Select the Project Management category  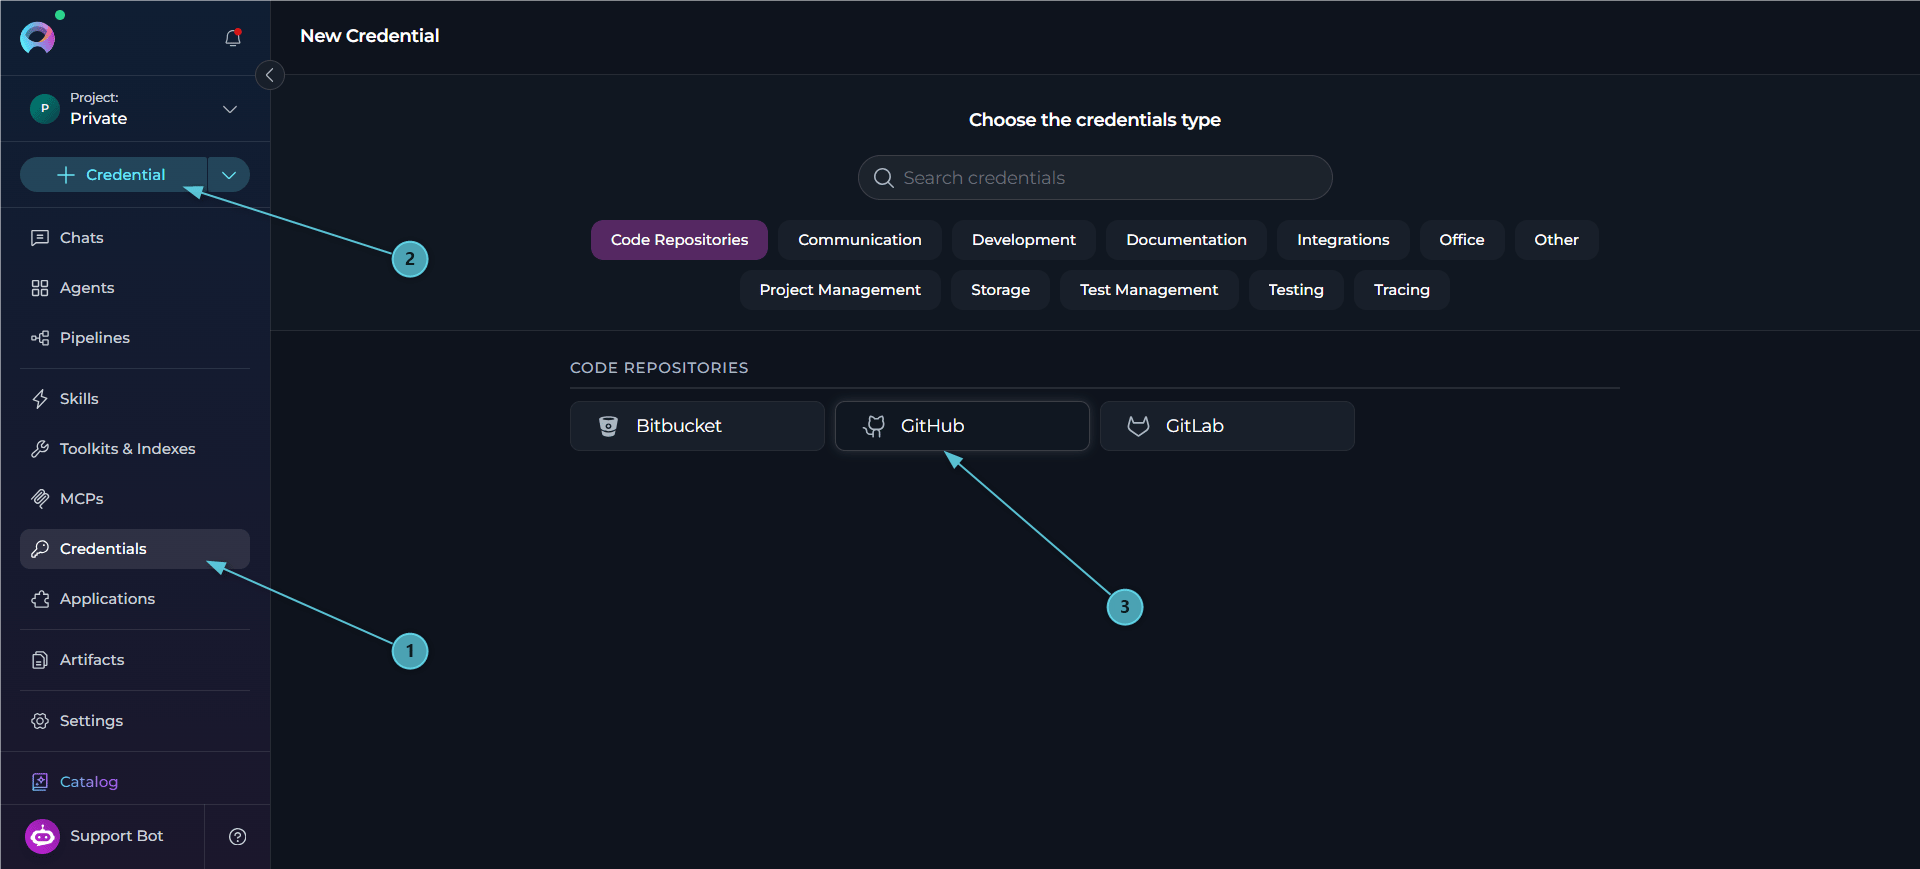click(840, 290)
